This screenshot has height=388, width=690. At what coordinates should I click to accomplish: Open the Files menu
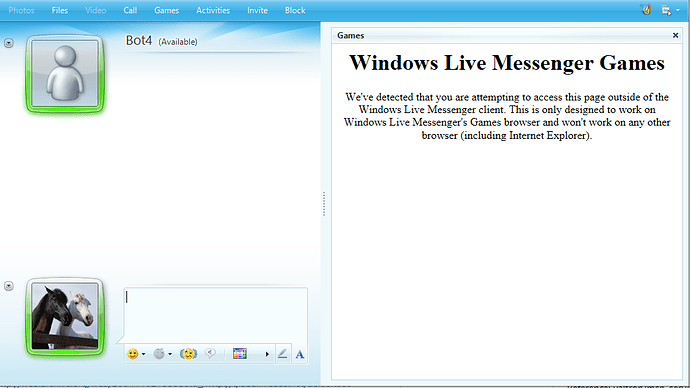click(x=60, y=10)
